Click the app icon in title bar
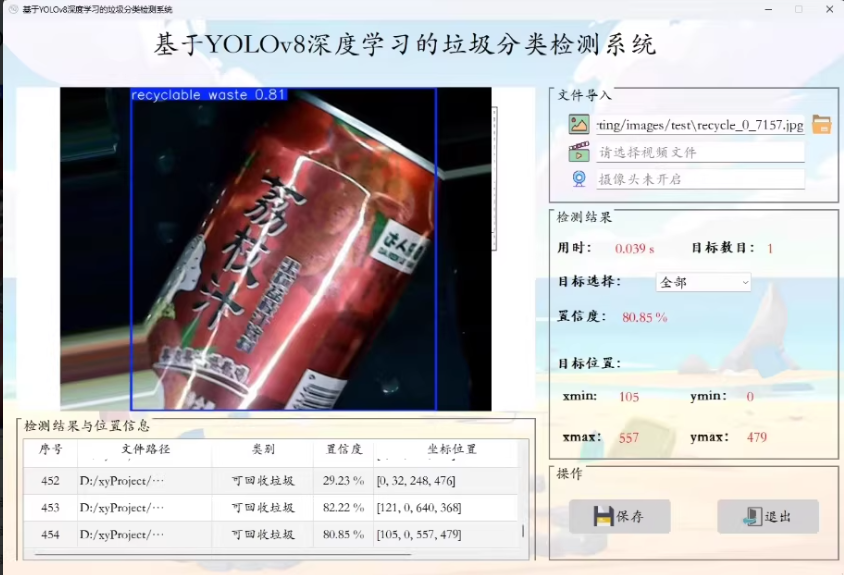Image resolution: width=844 pixels, height=575 pixels. [x=13, y=9]
